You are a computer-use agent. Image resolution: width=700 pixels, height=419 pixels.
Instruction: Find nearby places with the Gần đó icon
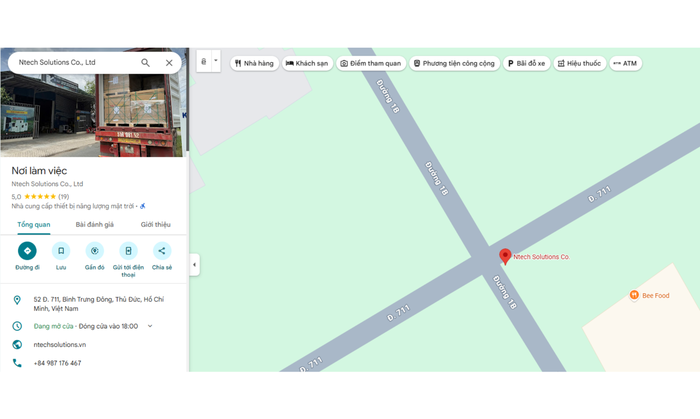pyautogui.click(x=95, y=251)
